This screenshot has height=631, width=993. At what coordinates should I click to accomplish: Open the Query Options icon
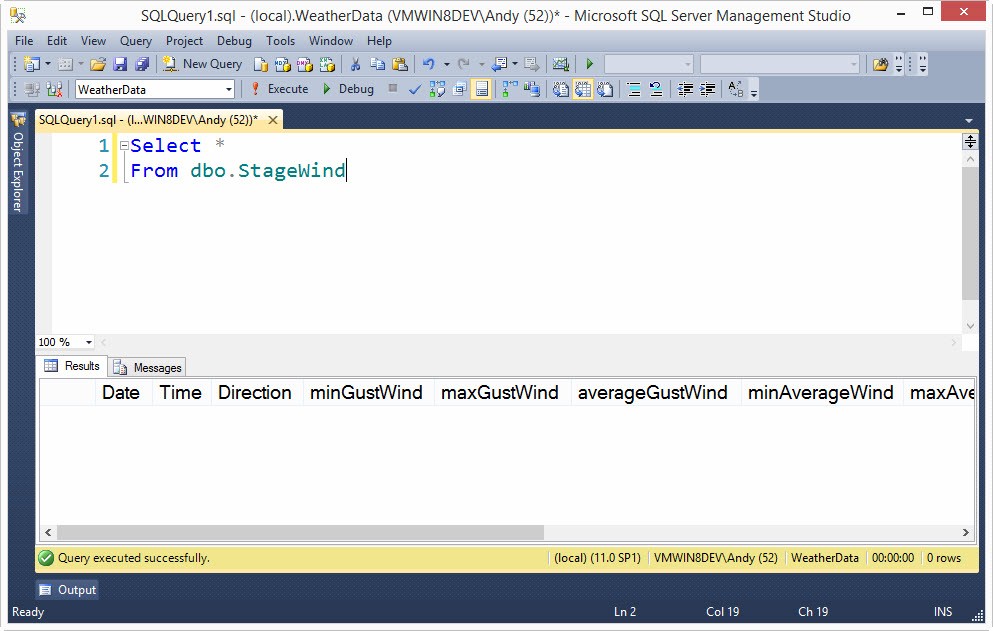point(460,89)
